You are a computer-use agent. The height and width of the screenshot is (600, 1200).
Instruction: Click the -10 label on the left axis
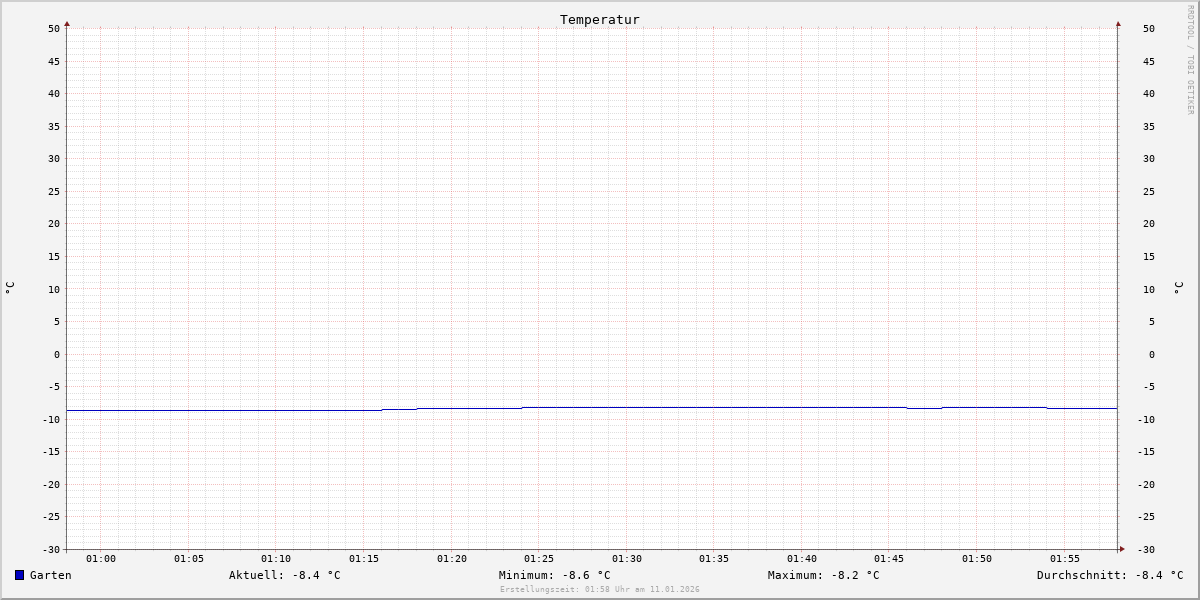pos(51,419)
